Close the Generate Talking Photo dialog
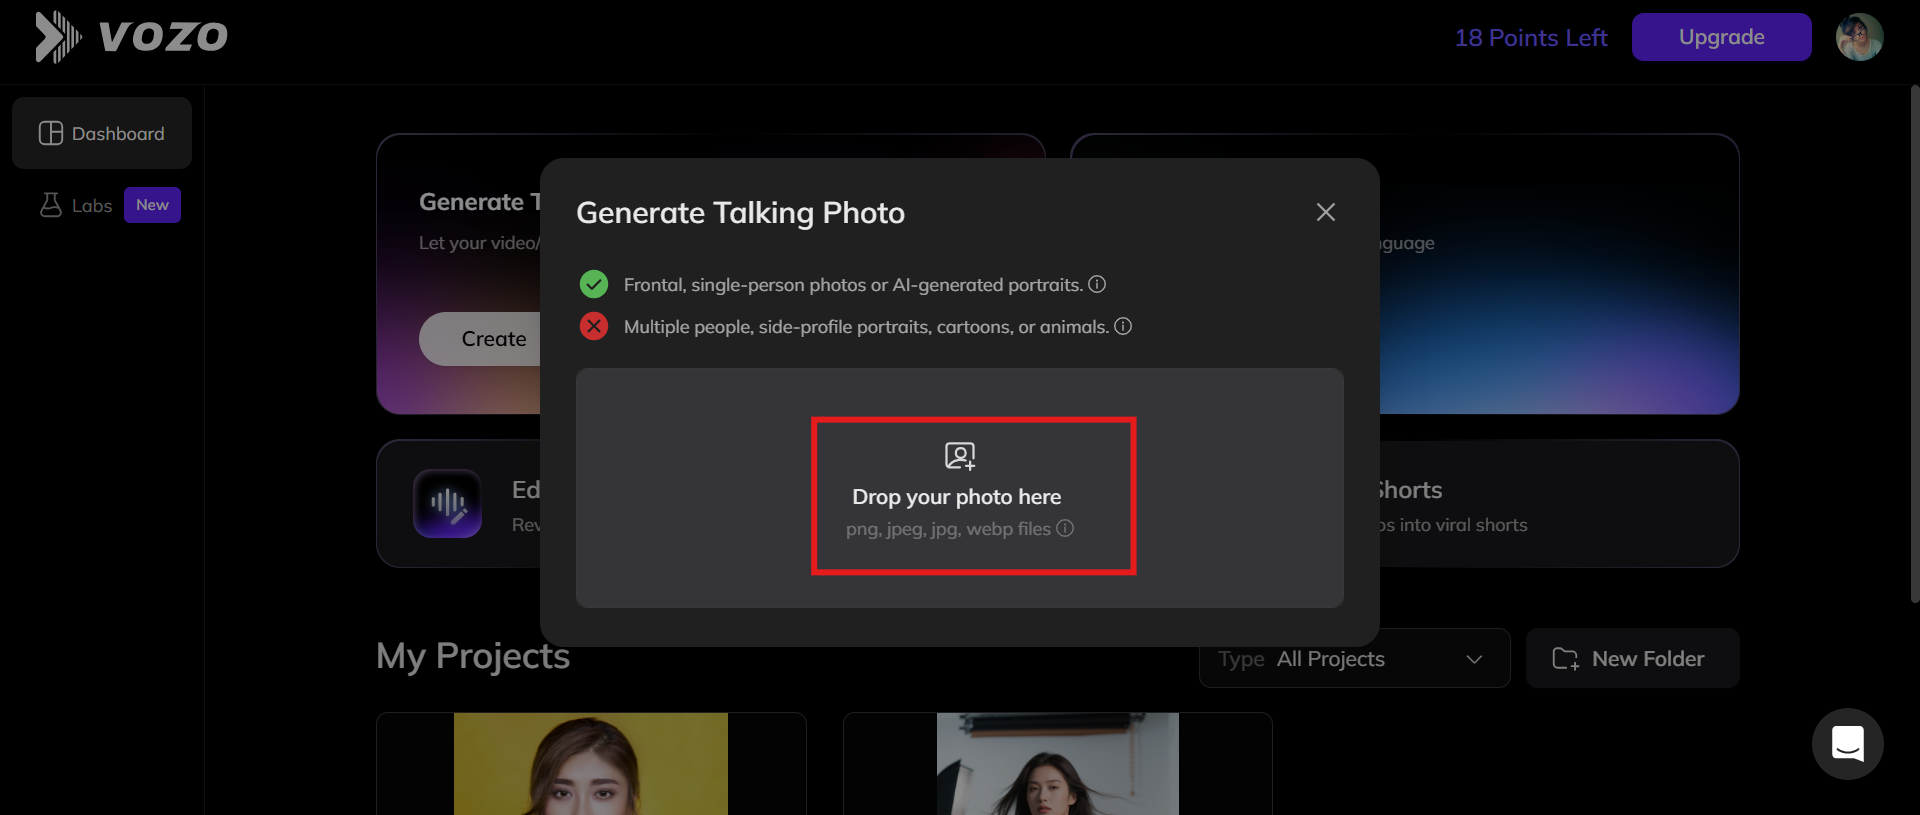 coord(1325,212)
